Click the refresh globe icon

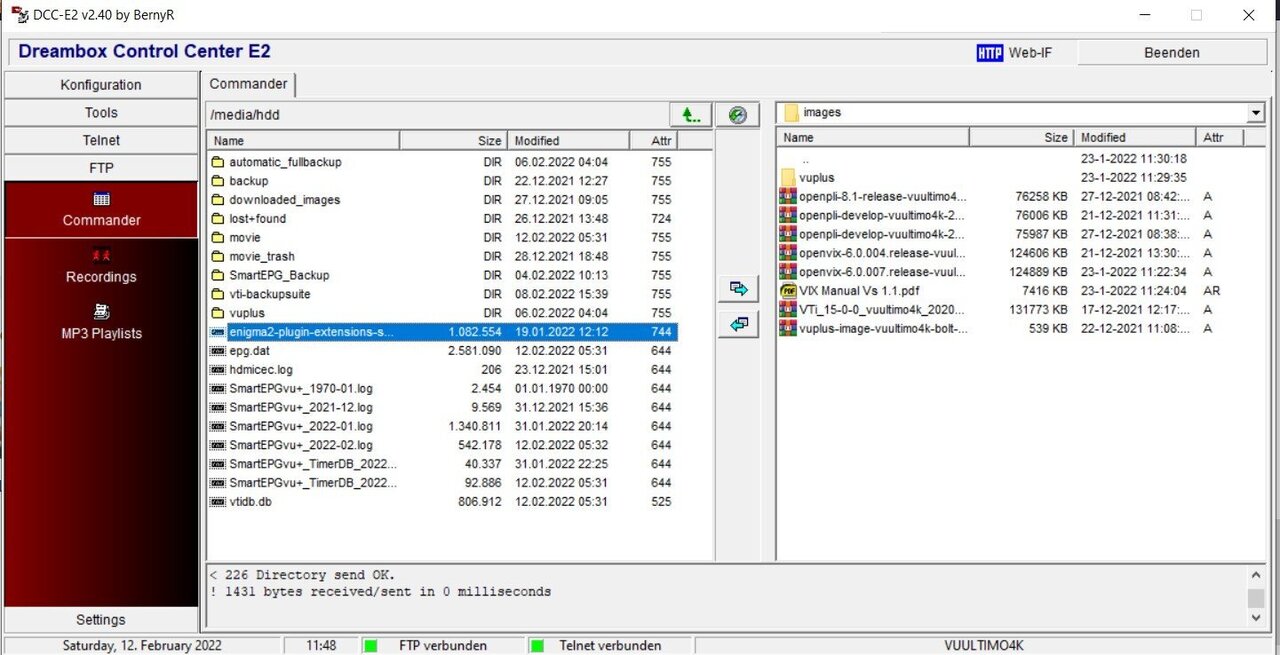pos(738,114)
